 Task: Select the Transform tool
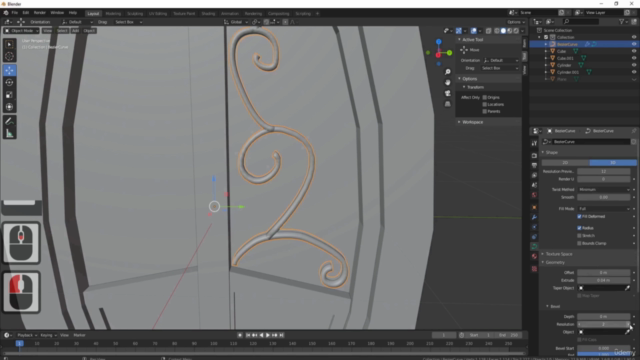click(x=9, y=107)
